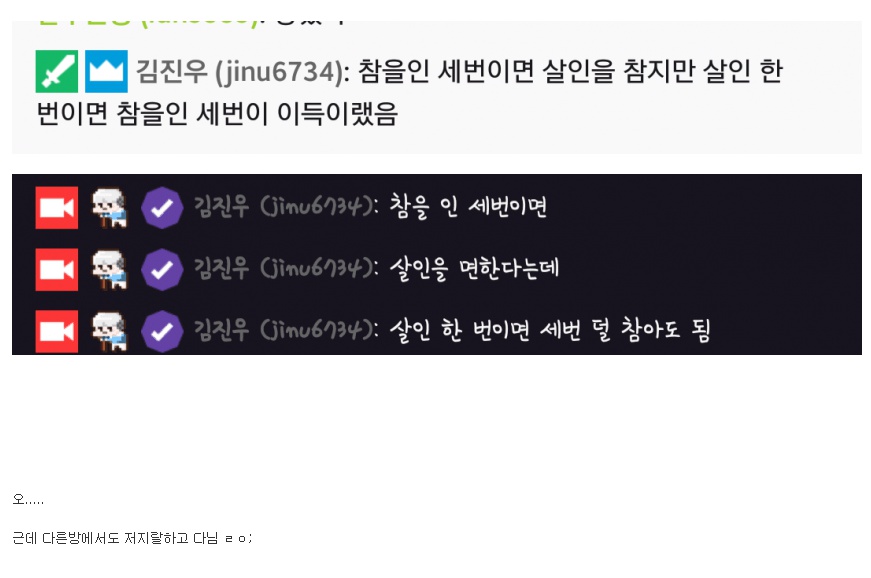Screen dimensions: 871x578
Task: Click red camera icon beside '살인을 면한다는데'
Action: 57,269
